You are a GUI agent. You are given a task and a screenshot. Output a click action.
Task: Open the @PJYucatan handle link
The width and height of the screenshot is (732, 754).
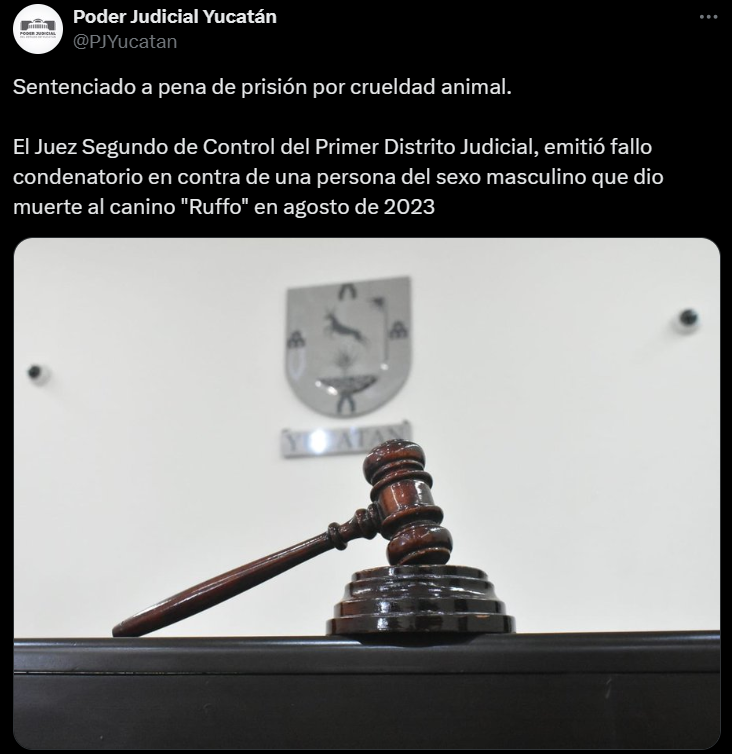[125, 42]
